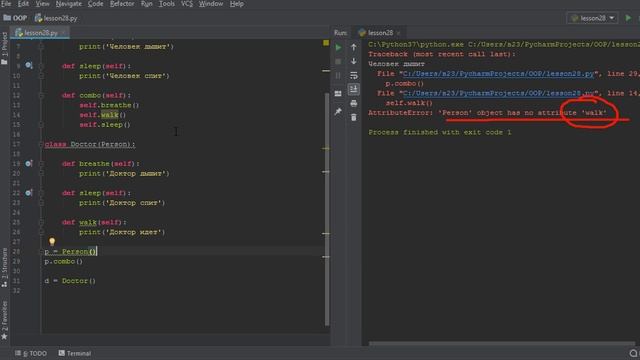Print the console output using the printer icon
This screenshot has width=640, height=360.
click(353, 103)
